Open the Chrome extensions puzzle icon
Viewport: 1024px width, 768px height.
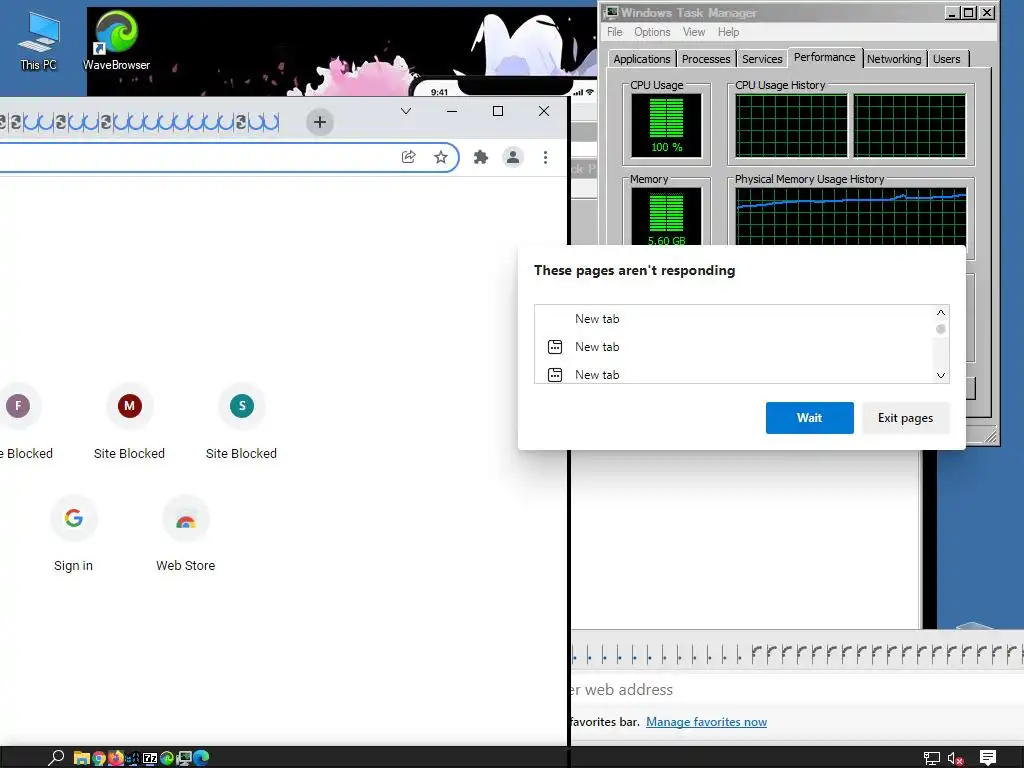[481, 157]
